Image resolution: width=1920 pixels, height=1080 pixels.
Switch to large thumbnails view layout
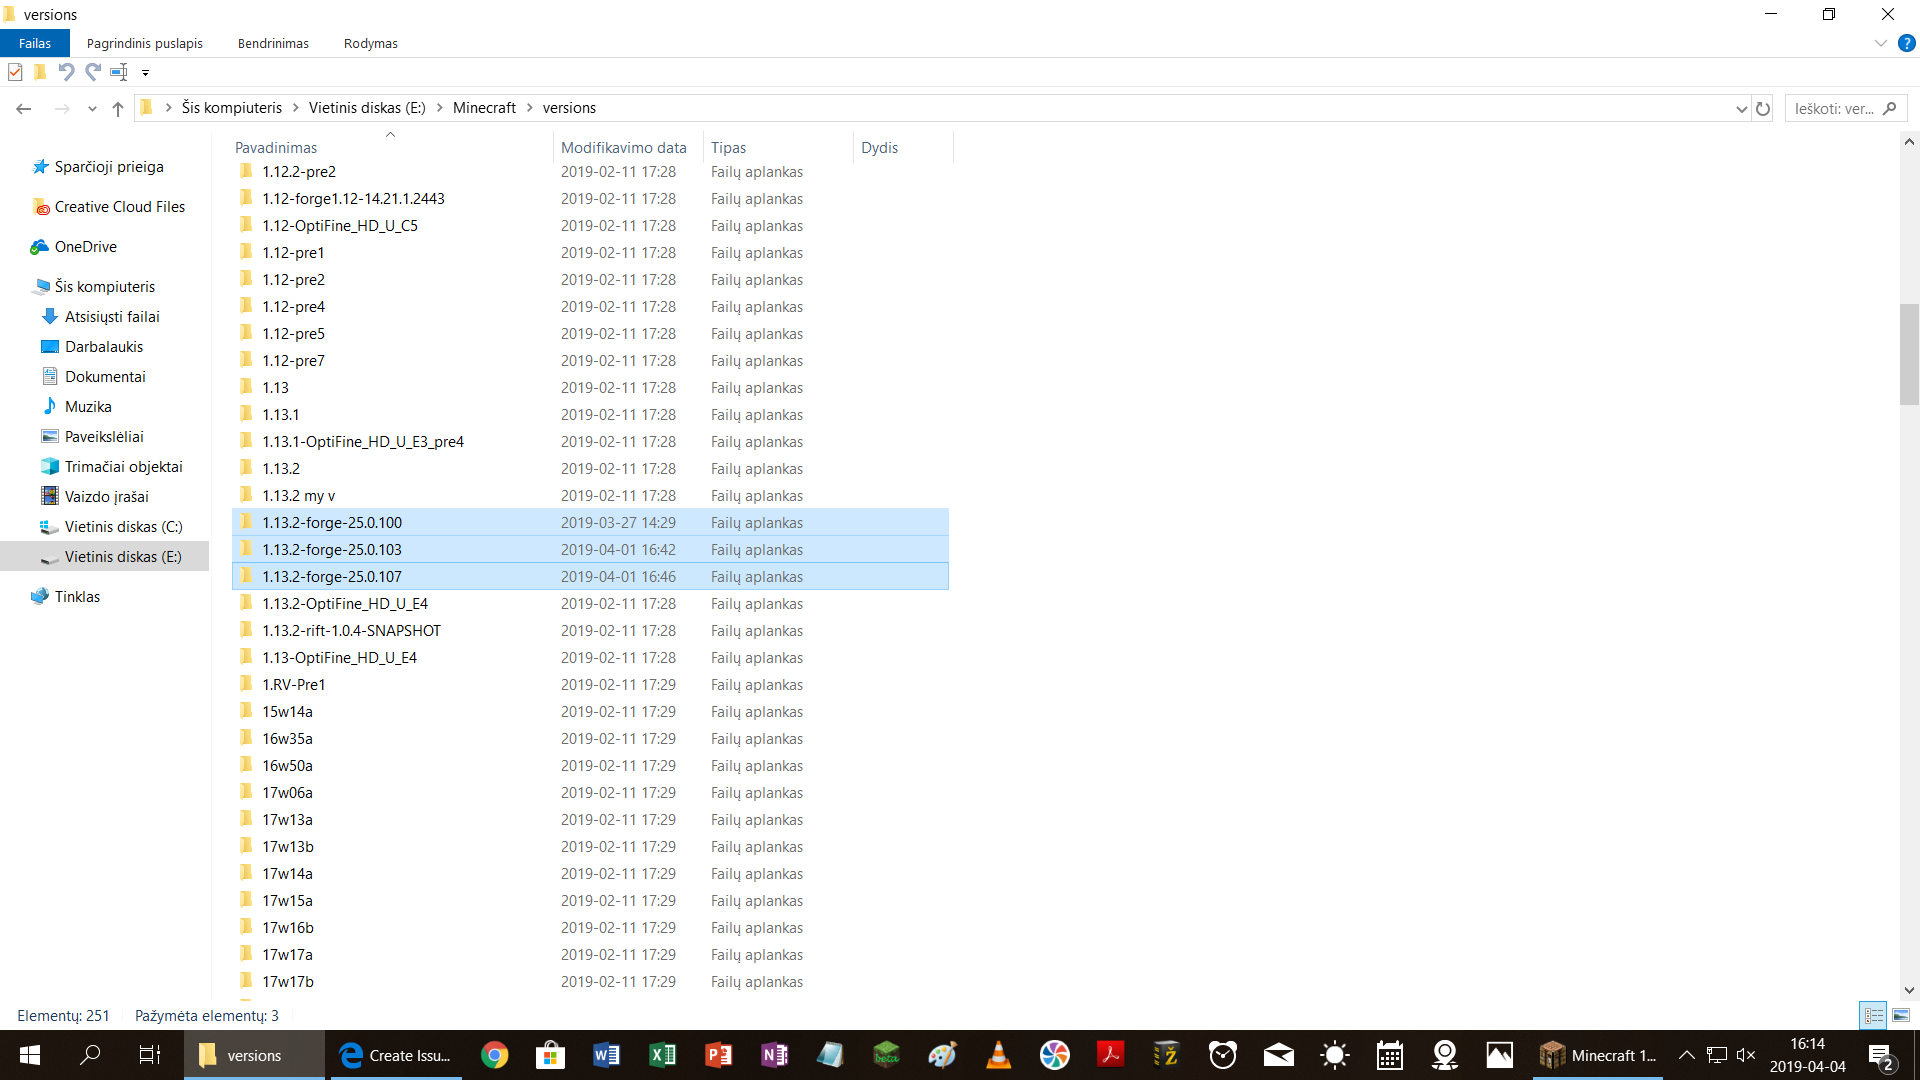point(1900,1015)
